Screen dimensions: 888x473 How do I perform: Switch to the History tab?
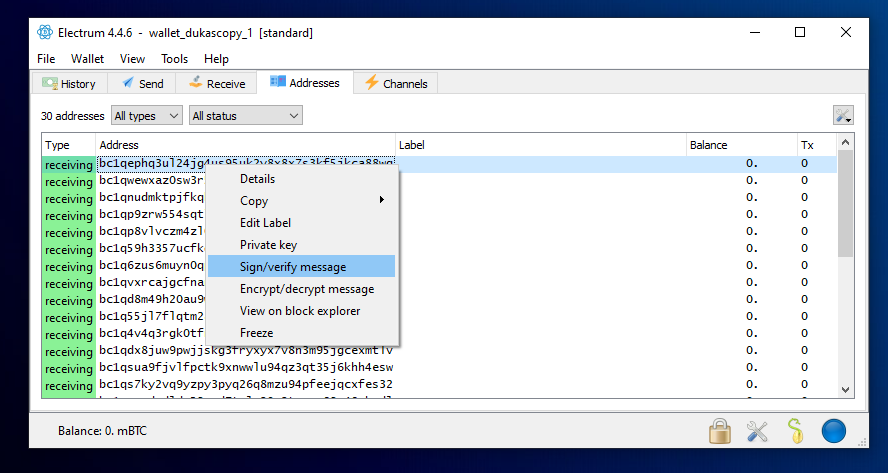point(69,84)
